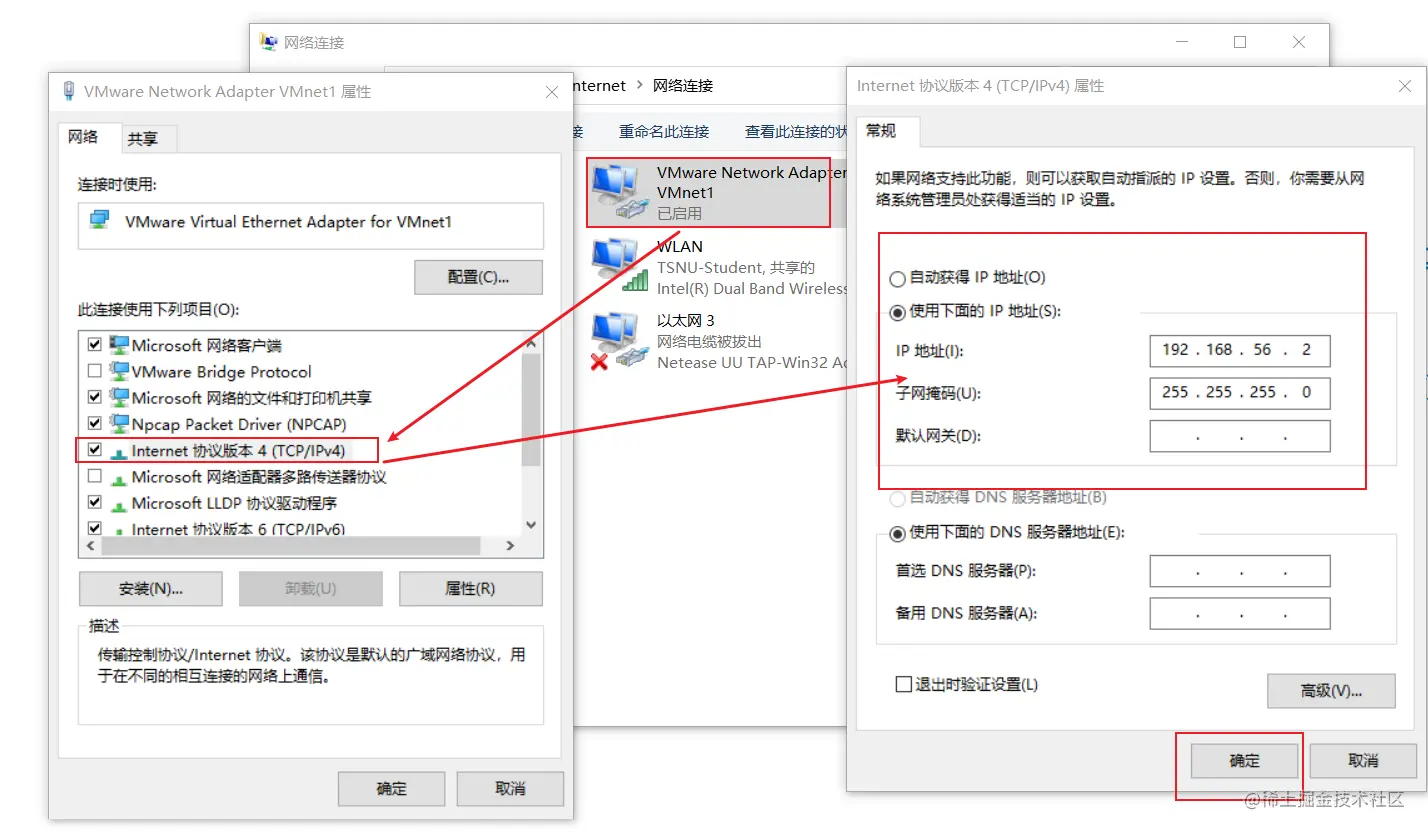Check the 退出时验证设置 checkbox
The height and width of the screenshot is (833, 1428).
(904, 685)
